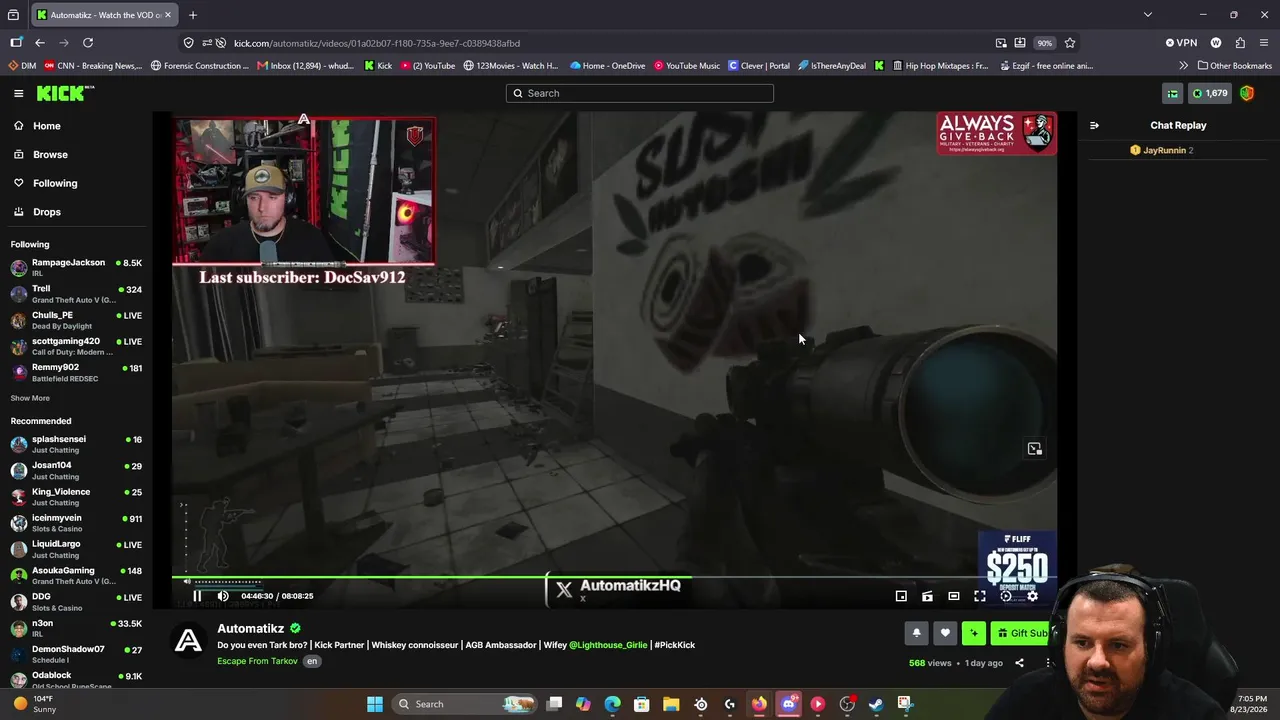Open the Kick points balance showing 1,679
Viewport: 1280px width, 720px height.
point(1210,93)
